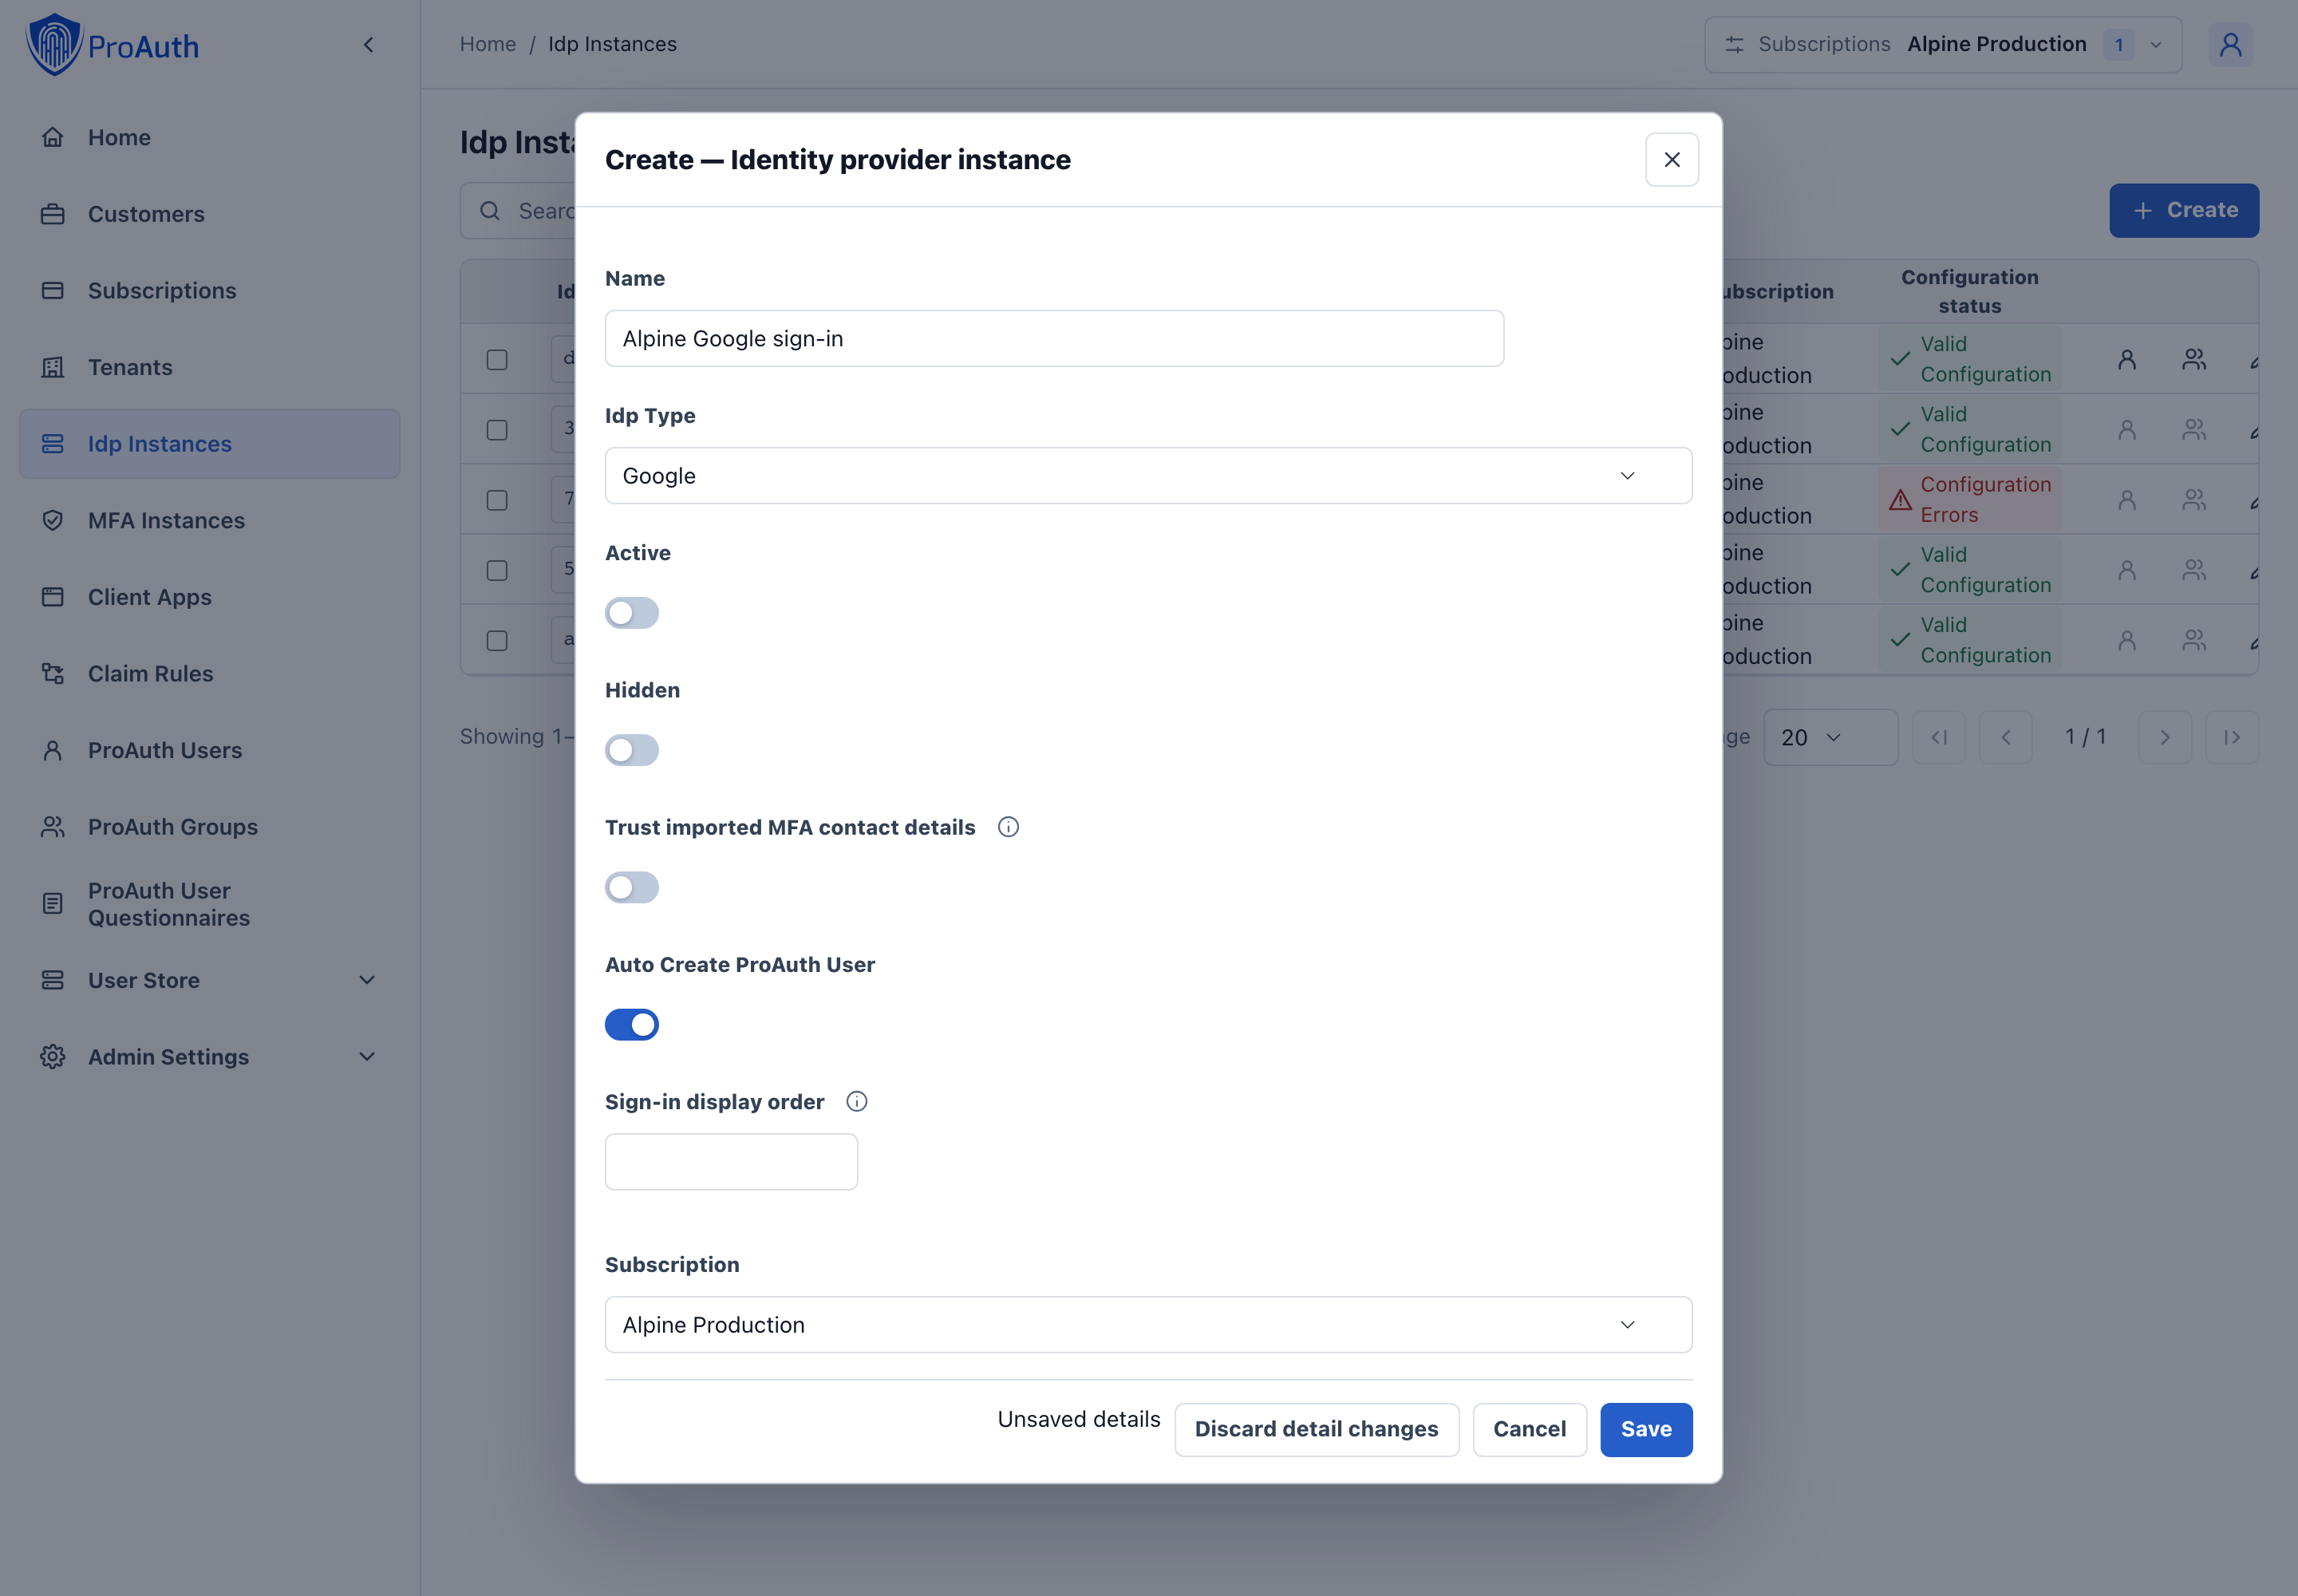Open Client Apps in the sidebar
This screenshot has width=2298, height=1596.
click(209, 597)
